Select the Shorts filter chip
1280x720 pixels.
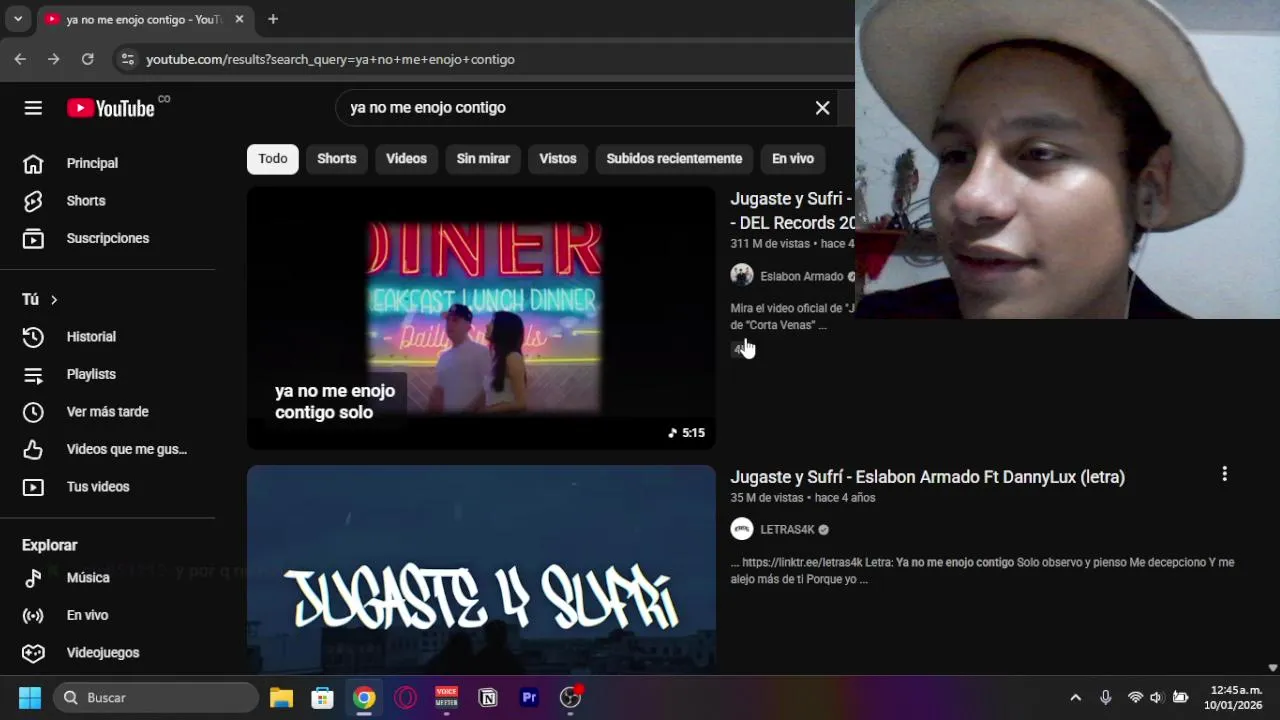(x=337, y=159)
